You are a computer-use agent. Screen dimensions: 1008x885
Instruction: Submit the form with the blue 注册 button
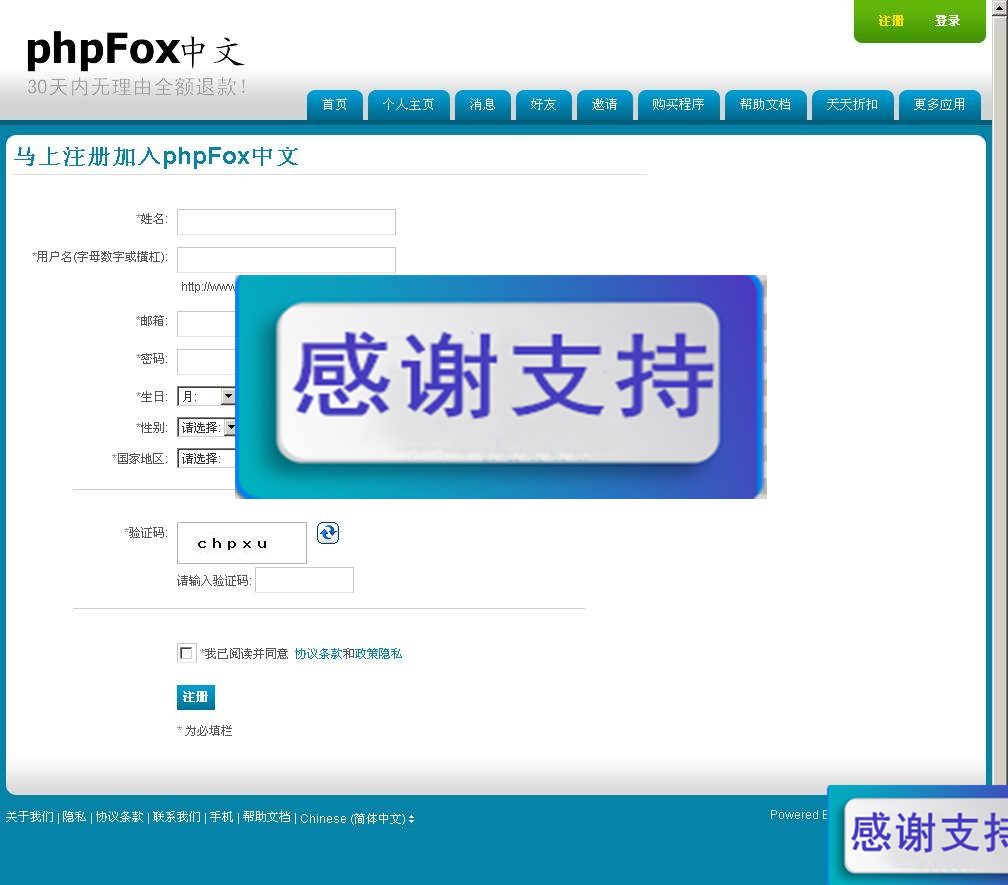point(195,697)
